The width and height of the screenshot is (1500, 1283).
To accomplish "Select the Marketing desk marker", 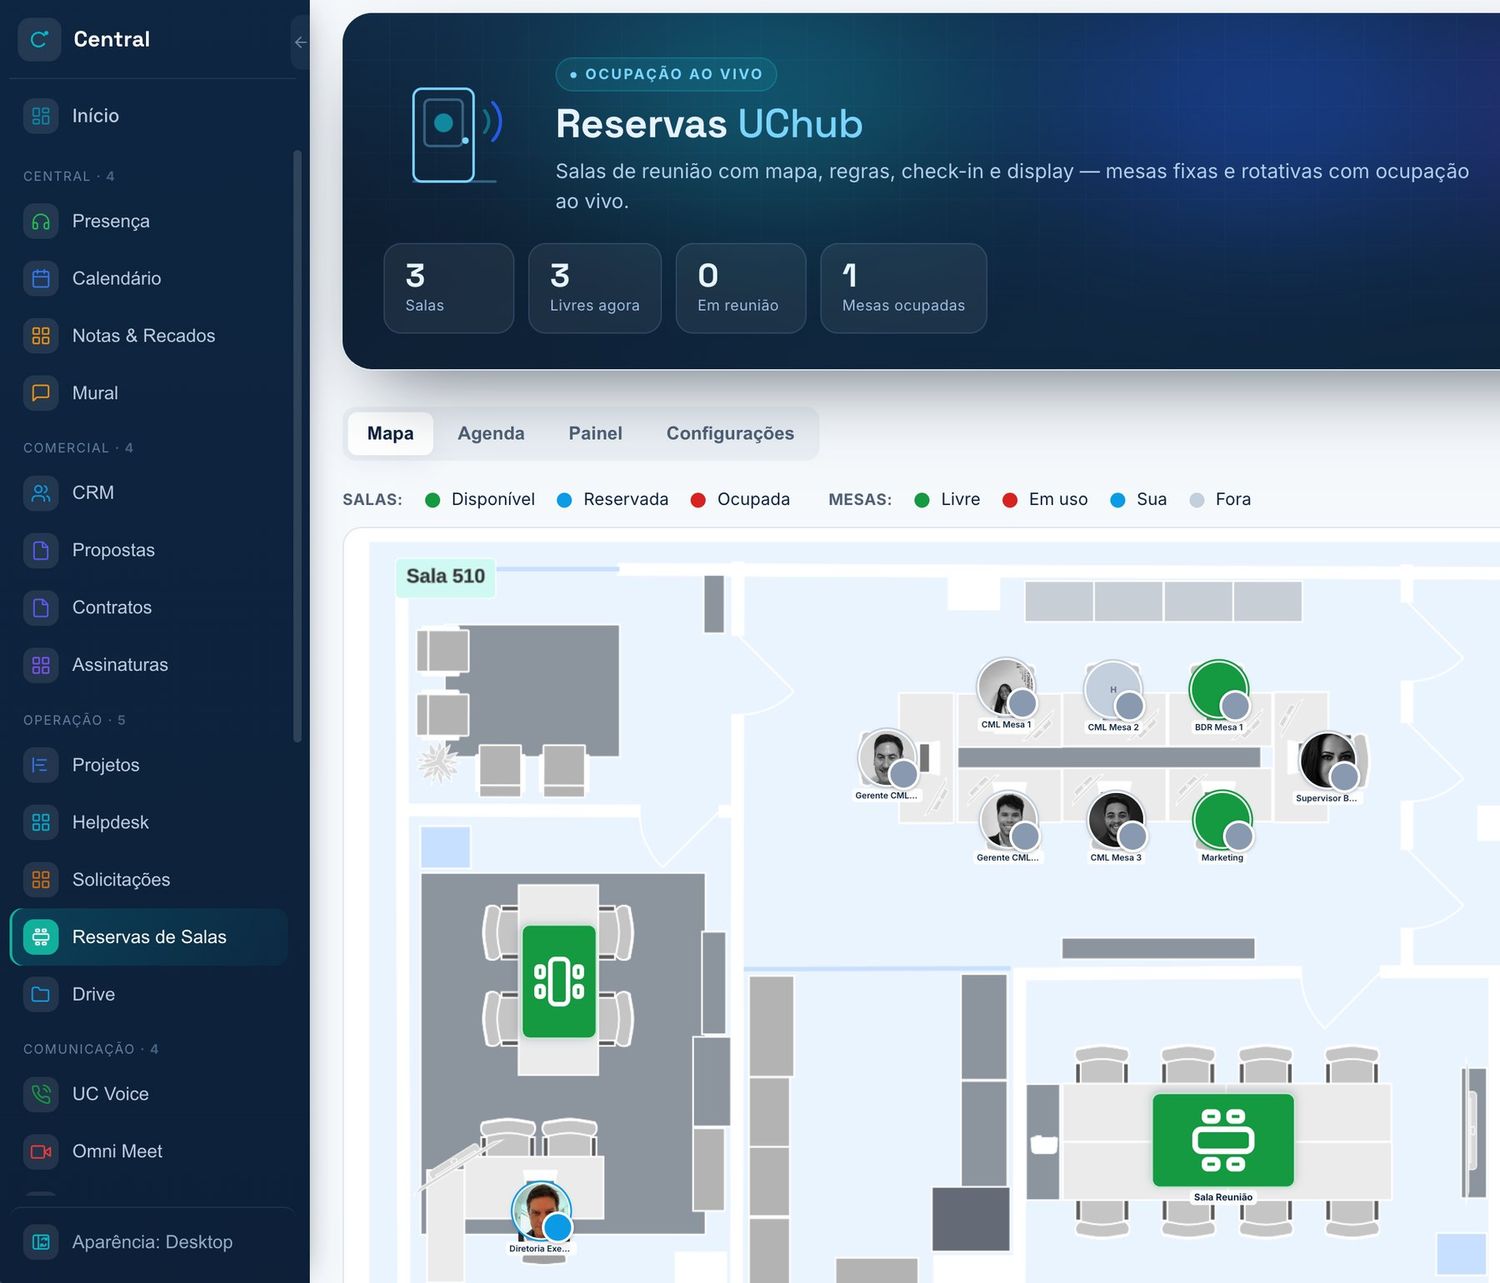I will tap(1222, 822).
